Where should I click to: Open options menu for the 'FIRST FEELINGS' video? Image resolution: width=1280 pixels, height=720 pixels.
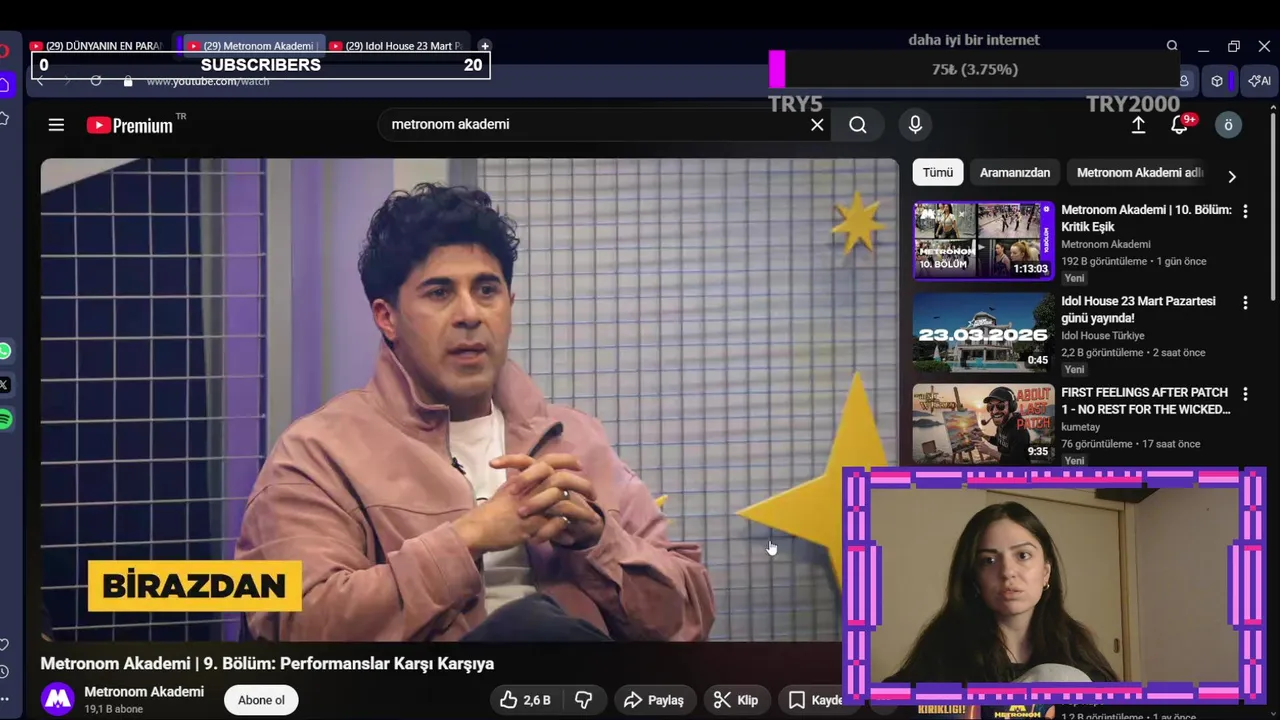[x=1245, y=394]
